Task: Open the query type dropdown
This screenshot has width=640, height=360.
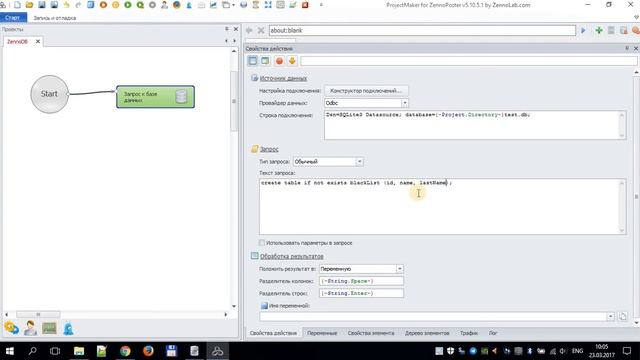Action: click(359, 162)
